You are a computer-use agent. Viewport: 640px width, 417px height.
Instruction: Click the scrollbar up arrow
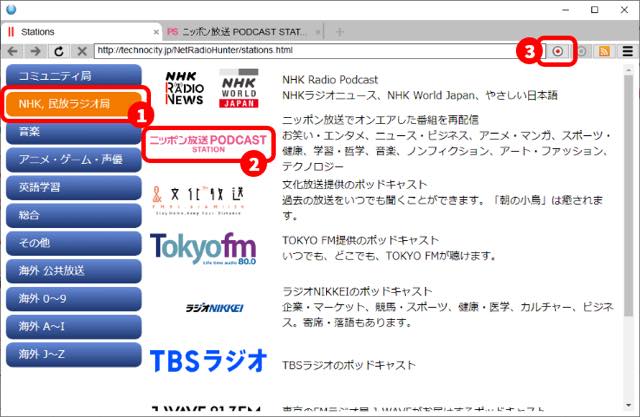[x=629, y=70]
